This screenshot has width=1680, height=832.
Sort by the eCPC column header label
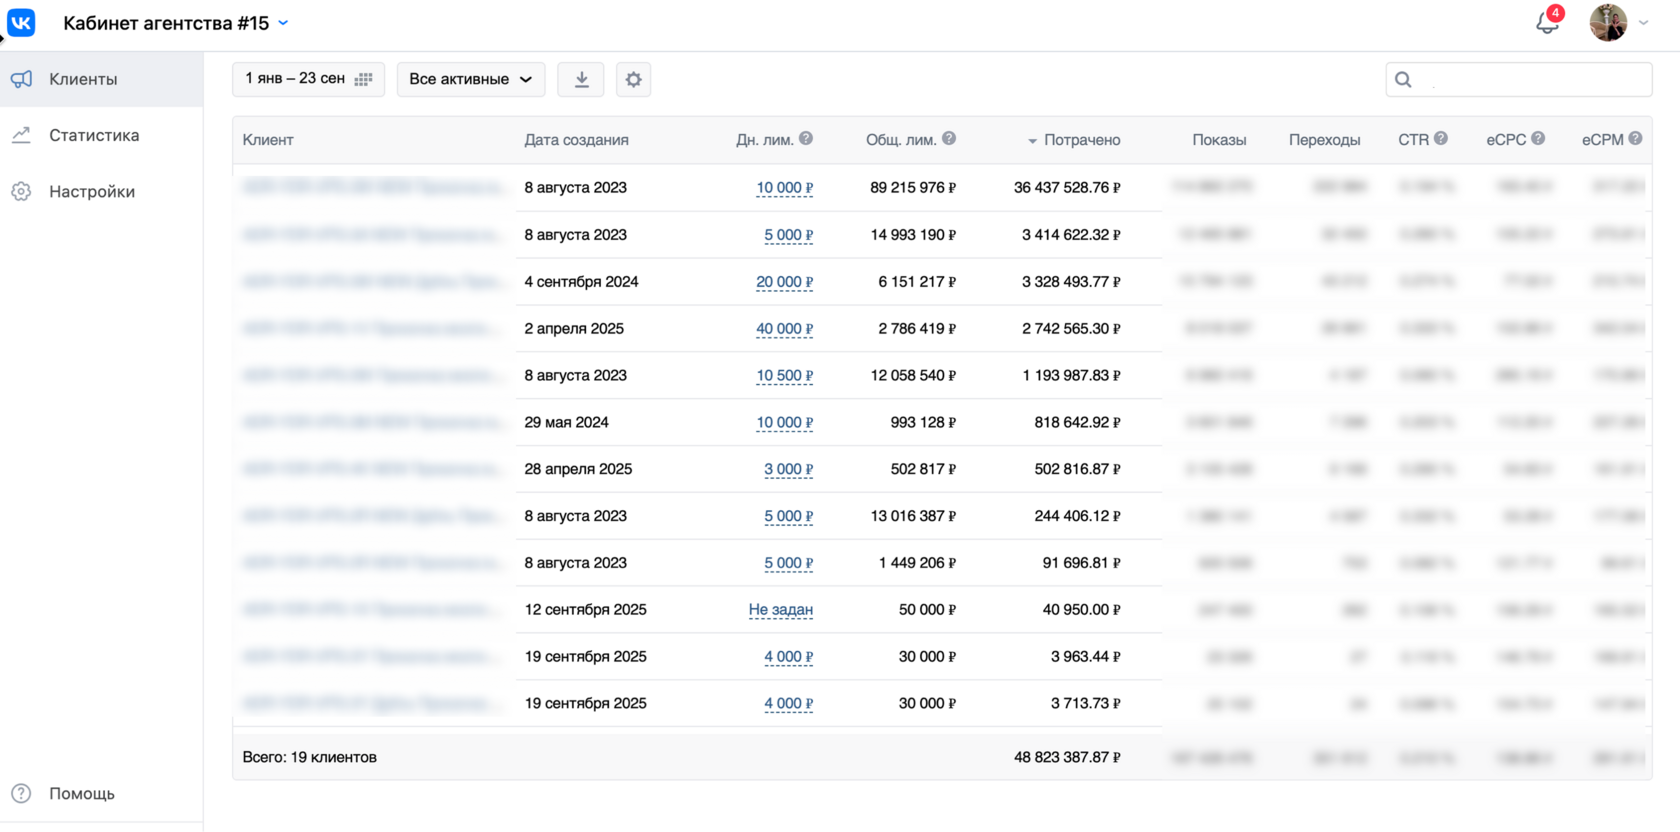[1506, 140]
